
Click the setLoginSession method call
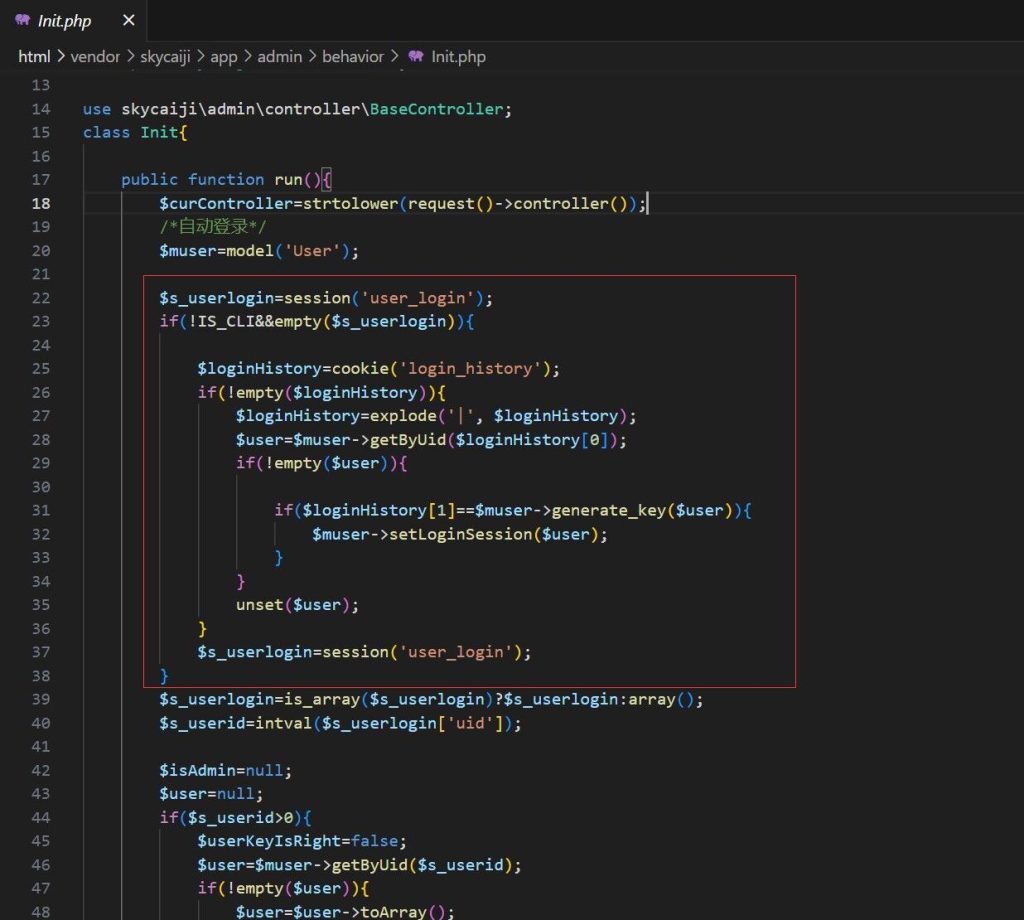tap(485, 534)
